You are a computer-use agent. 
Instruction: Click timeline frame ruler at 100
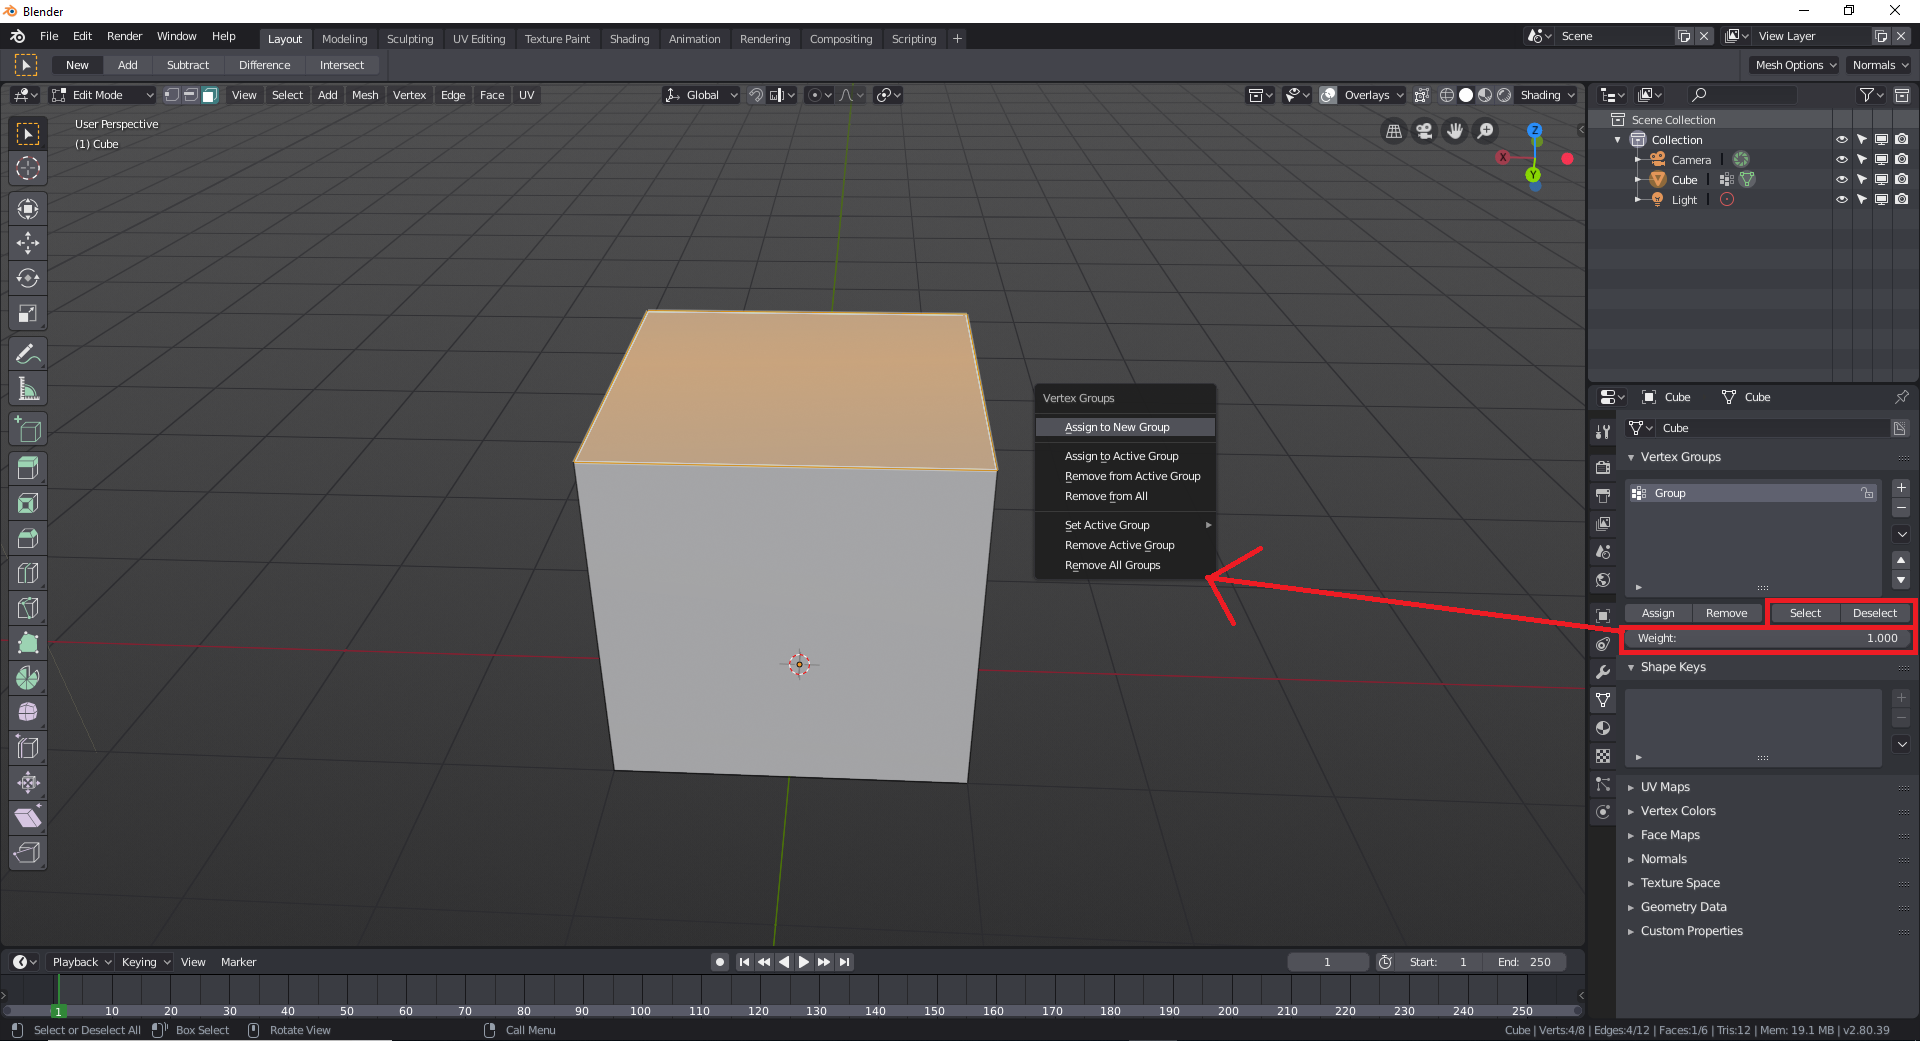pos(640,1011)
